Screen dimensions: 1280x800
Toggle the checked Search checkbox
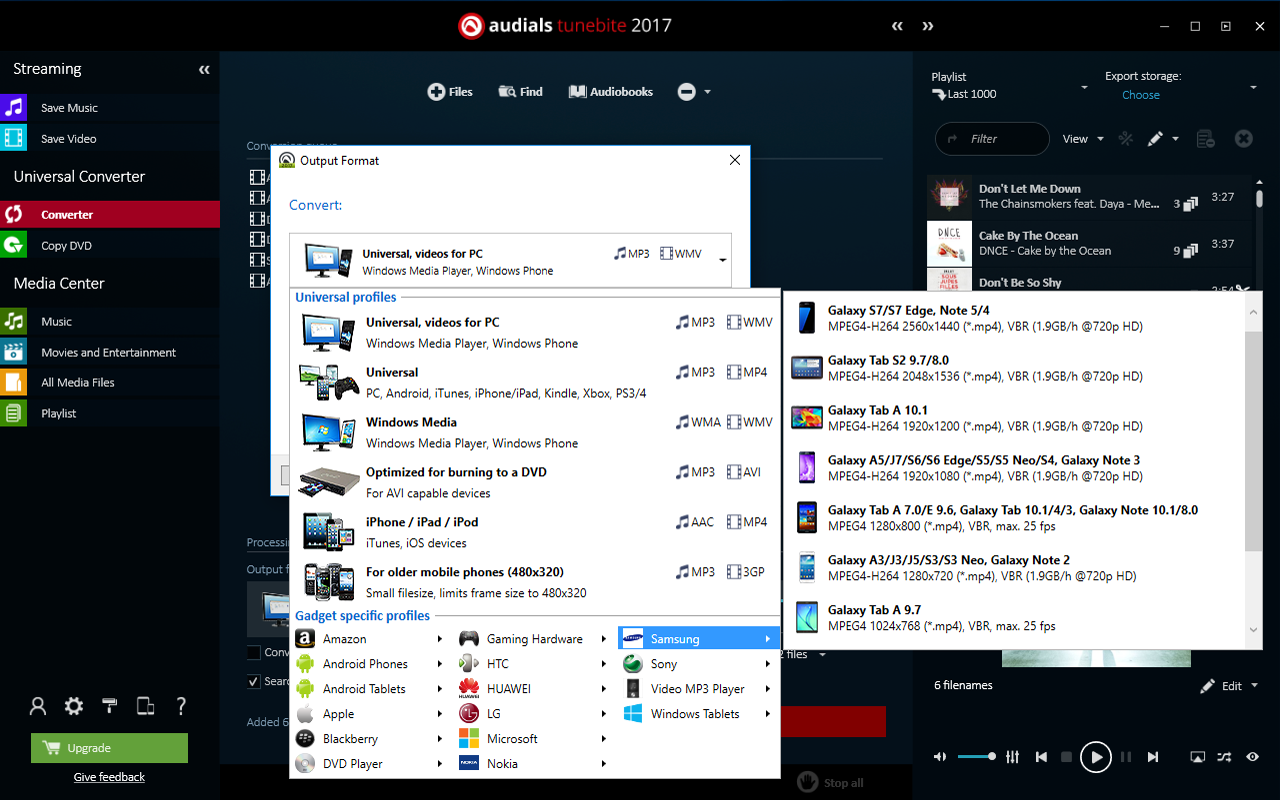click(x=254, y=681)
